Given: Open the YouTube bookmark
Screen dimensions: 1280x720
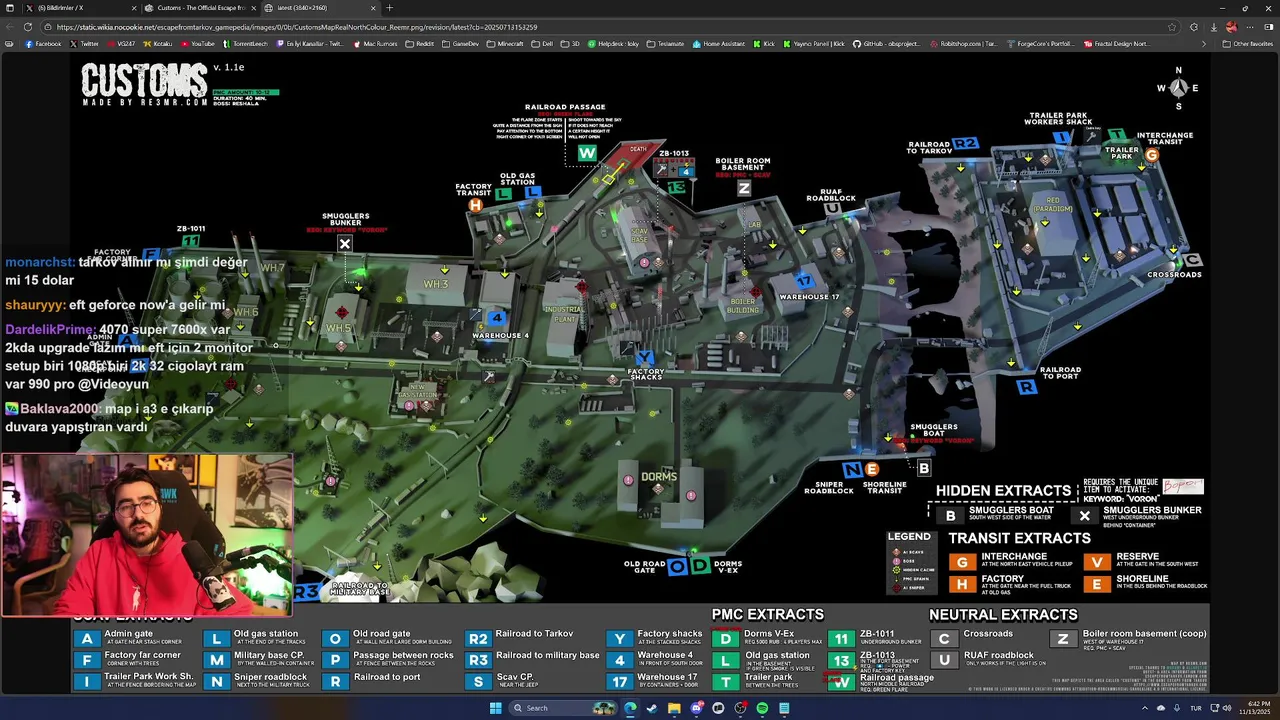Looking at the screenshot, I should click(x=198, y=44).
